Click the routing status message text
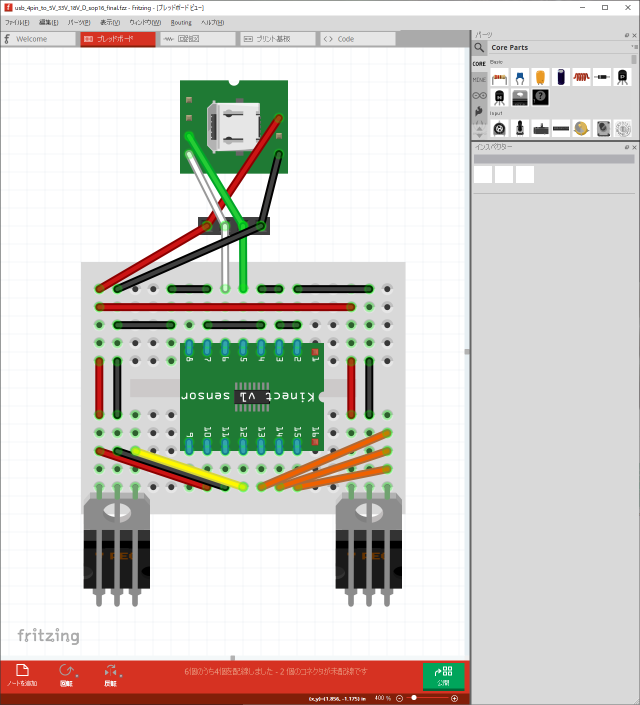The height and width of the screenshot is (705, 640). 276,671
